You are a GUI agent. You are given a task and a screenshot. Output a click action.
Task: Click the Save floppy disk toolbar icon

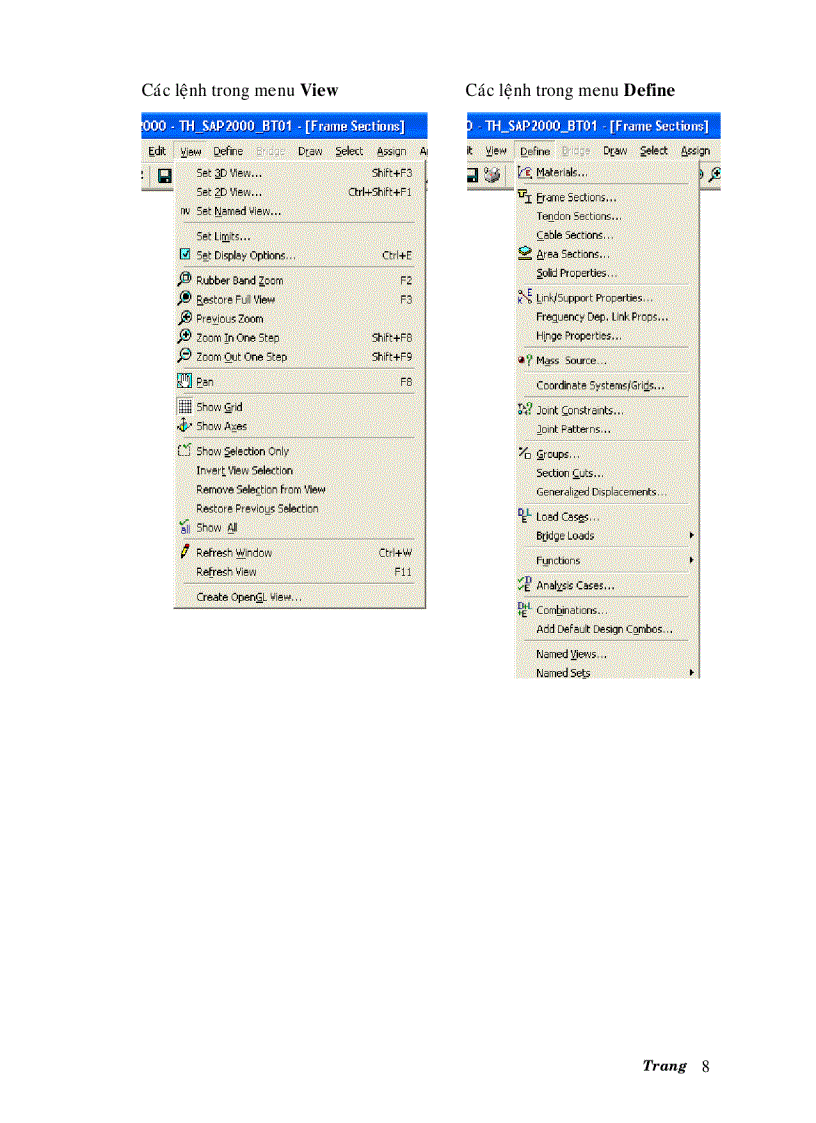click(164, 175)
